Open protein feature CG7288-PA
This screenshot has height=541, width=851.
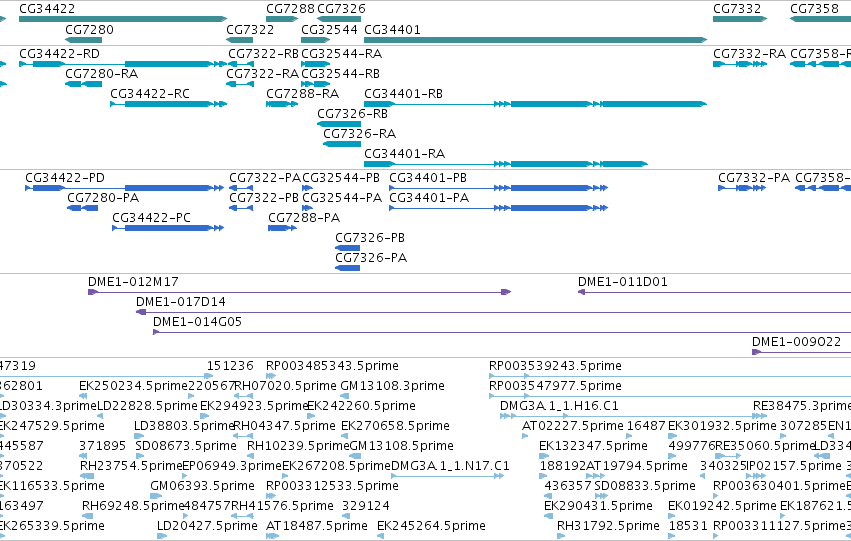[x=282, y=228]
